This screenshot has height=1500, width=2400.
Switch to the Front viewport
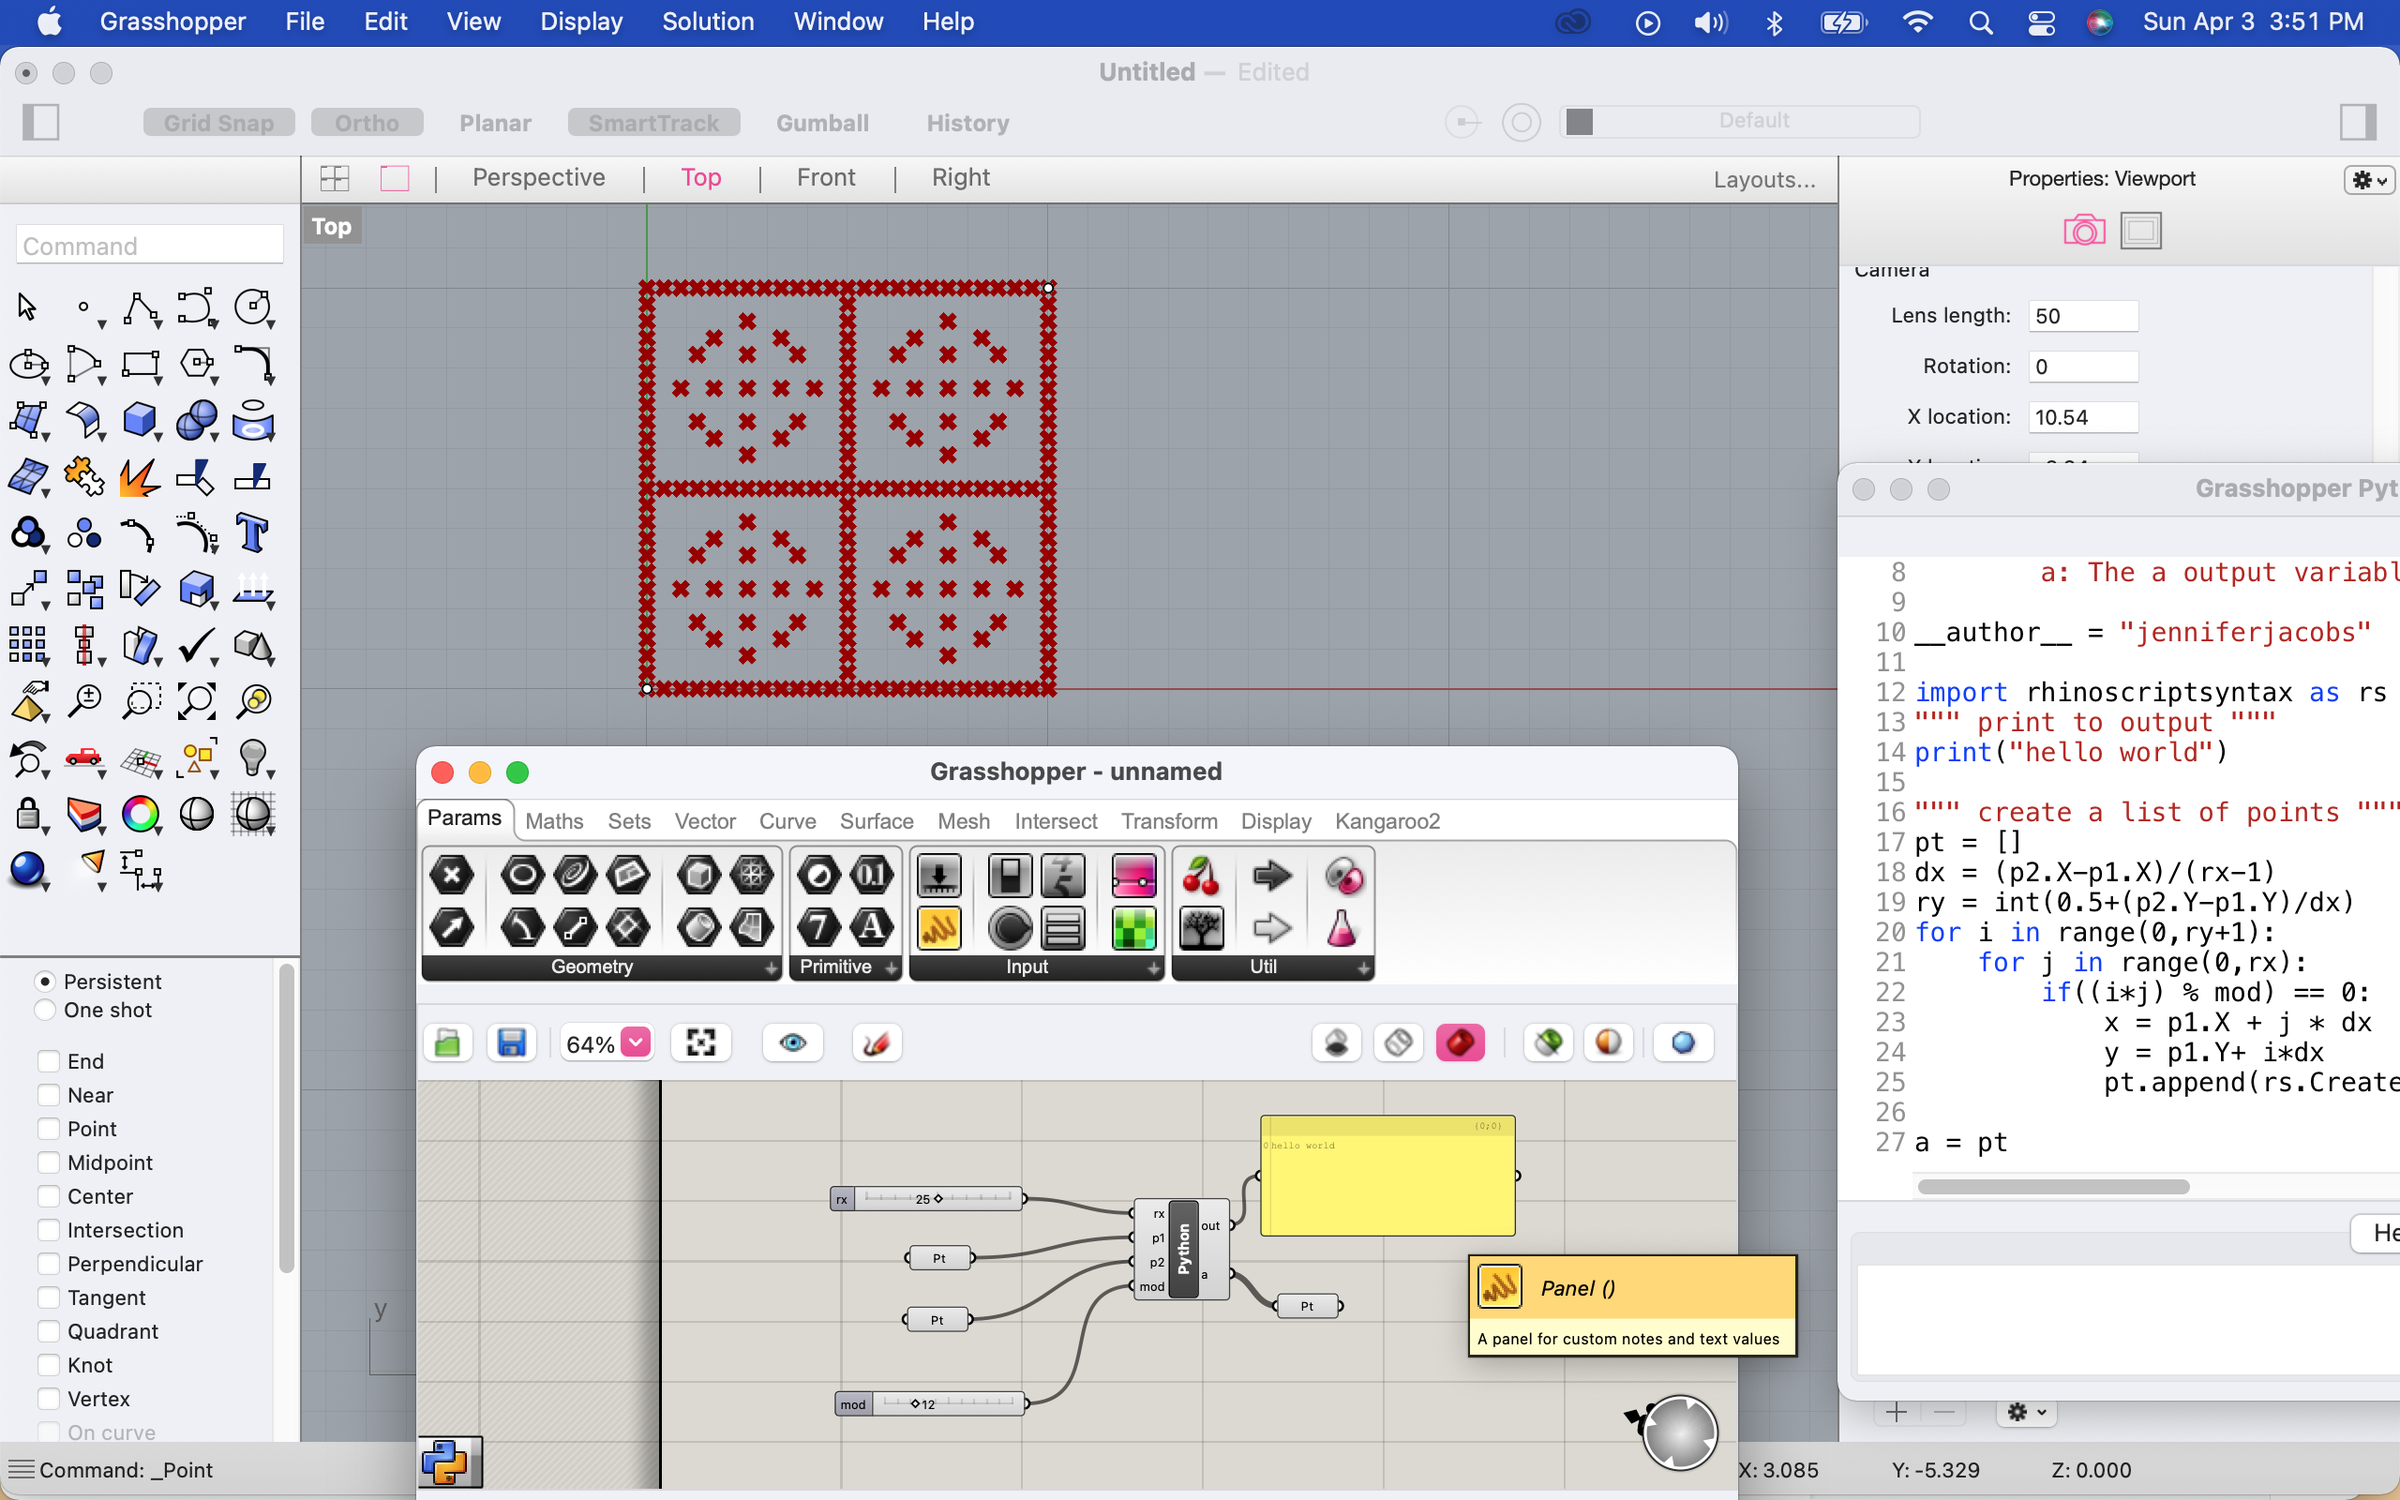tap(826, 177)
